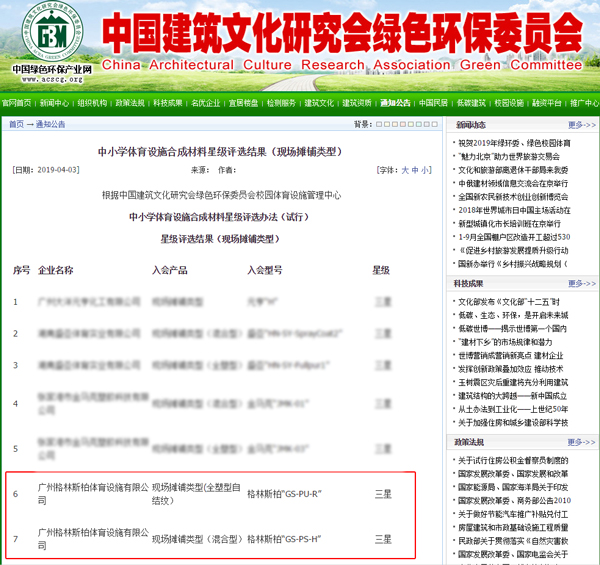This screenshot has width=600, height=565.
Task: Click product 现场摊铺类型(全塑型自结纹) in row 6
Action: 196,494
